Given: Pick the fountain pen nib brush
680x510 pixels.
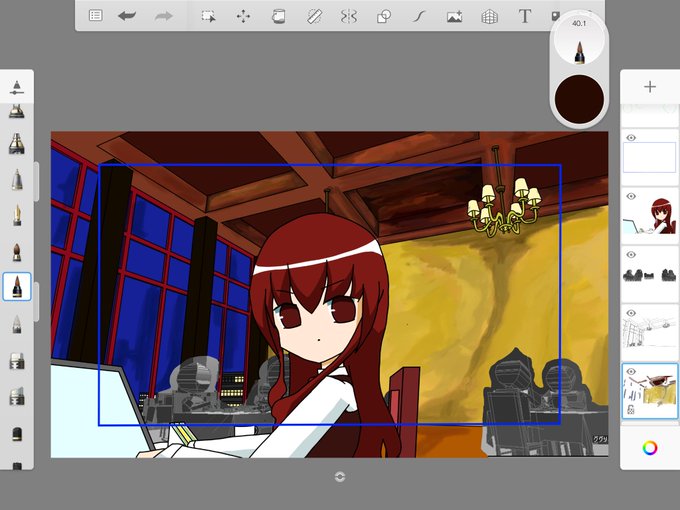Looking at the screenshot, I should tap(17, 215).
